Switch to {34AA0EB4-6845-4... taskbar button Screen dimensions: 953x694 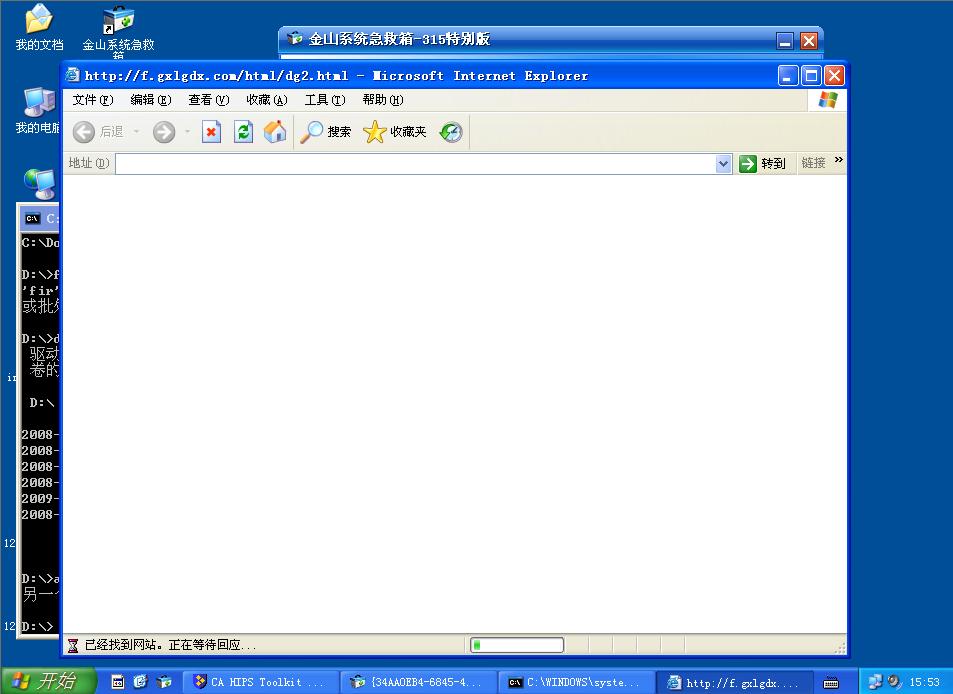418,682
